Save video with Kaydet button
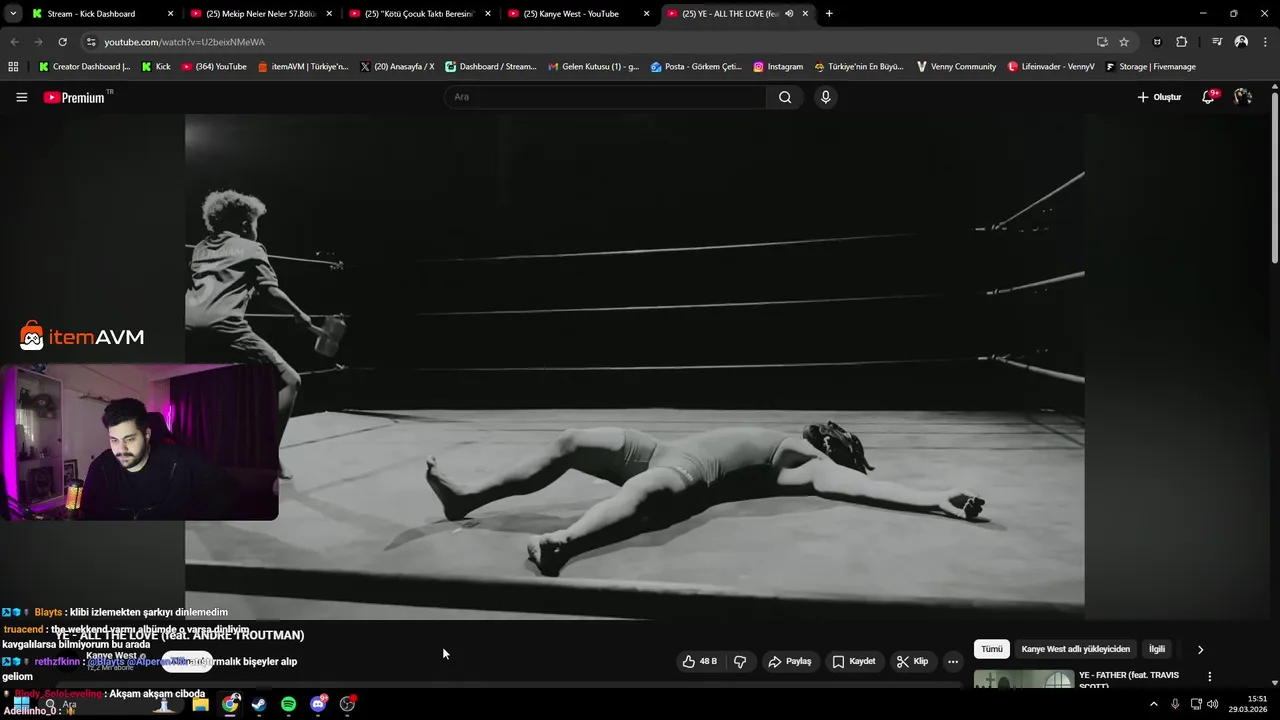This screenshot has width=1280, height=720. [x=853, y=661]
